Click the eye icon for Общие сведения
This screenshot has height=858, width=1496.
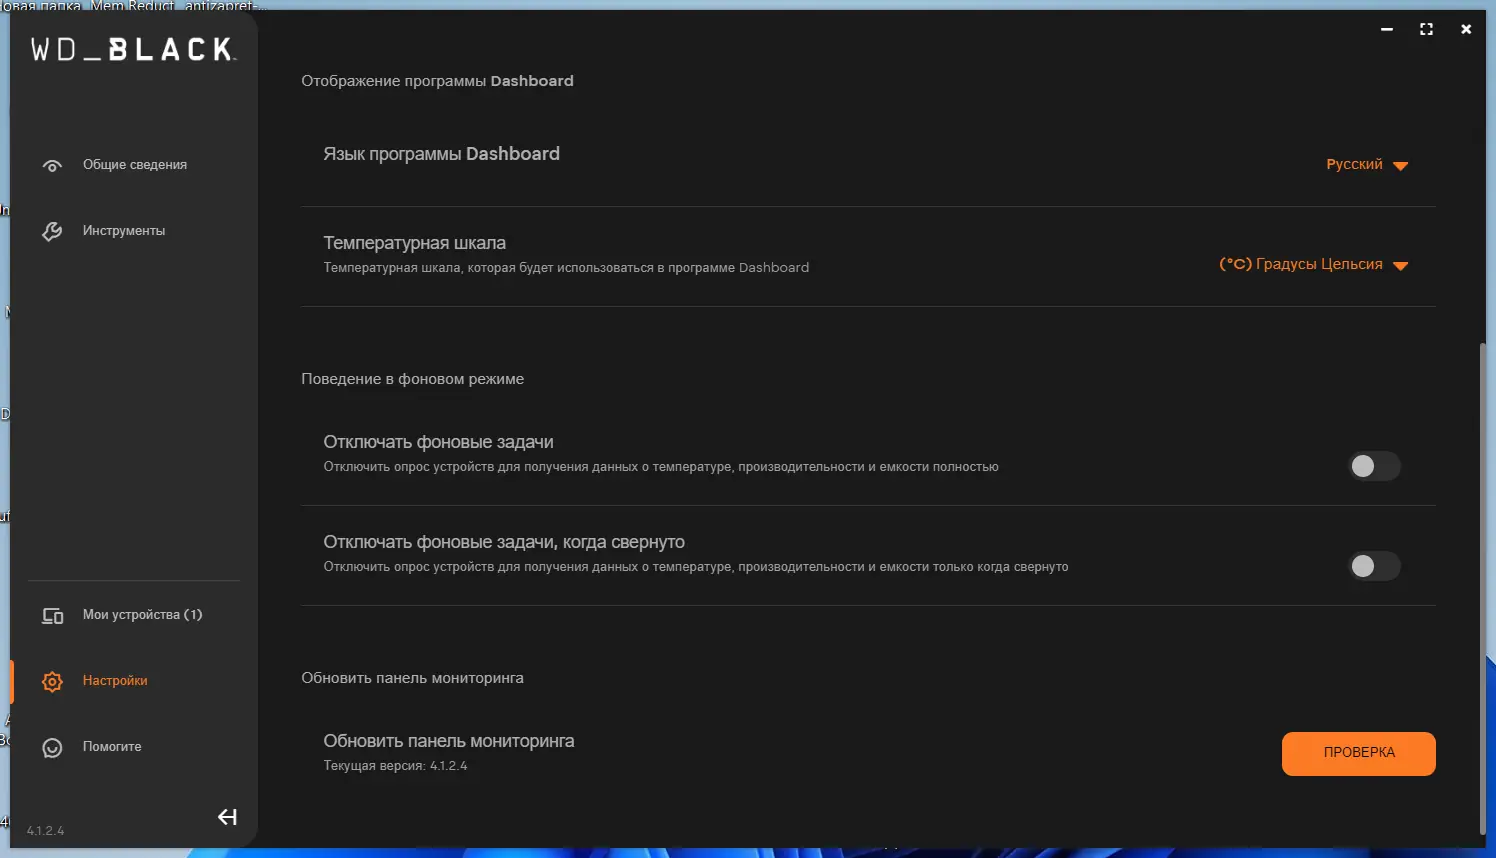point(52,165)
